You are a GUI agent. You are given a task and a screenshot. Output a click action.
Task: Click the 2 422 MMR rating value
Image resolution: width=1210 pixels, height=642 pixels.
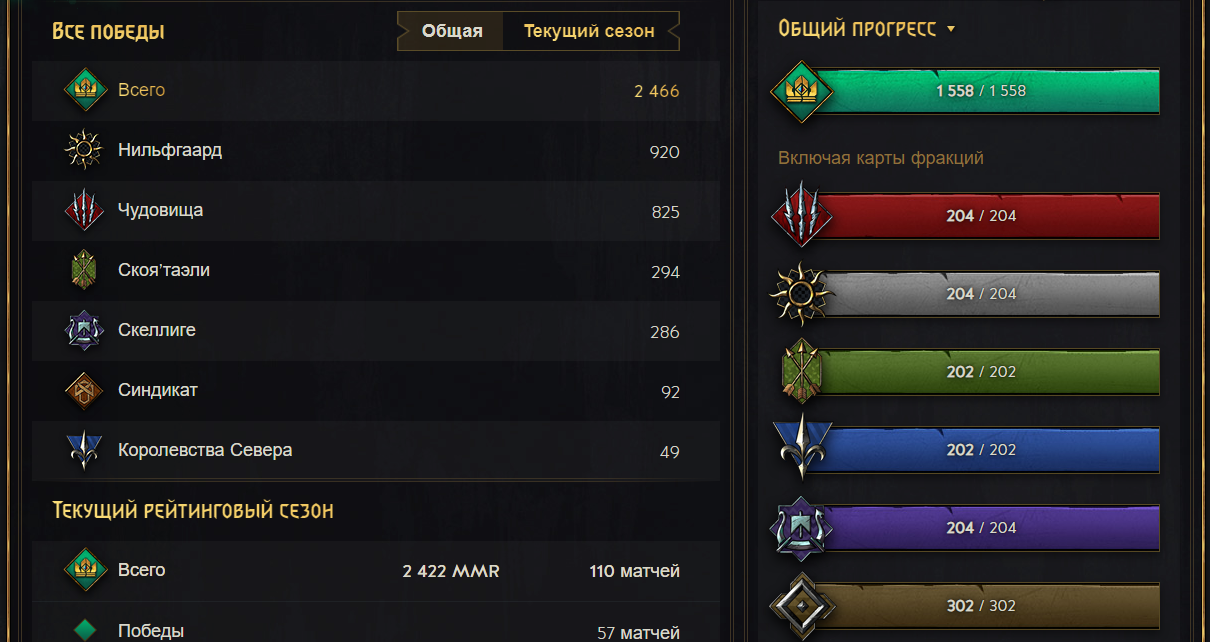451,571
